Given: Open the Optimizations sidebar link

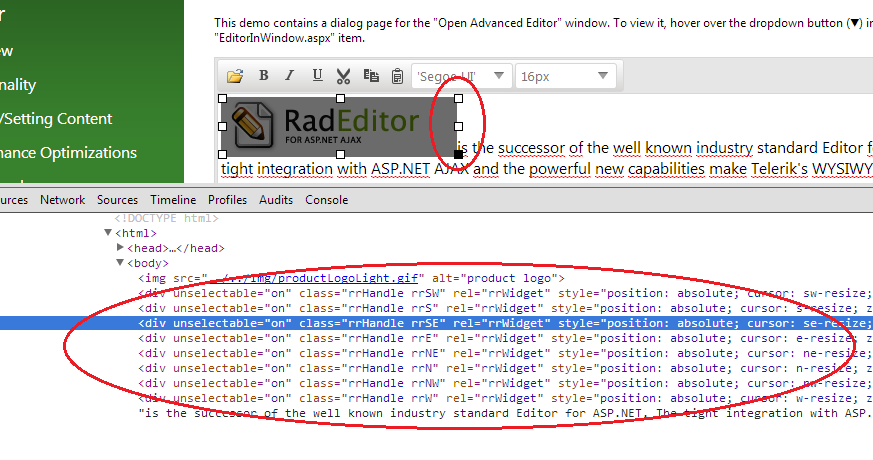Looking at the screenshot, I should pyautogui.click(x=68, y=153).
